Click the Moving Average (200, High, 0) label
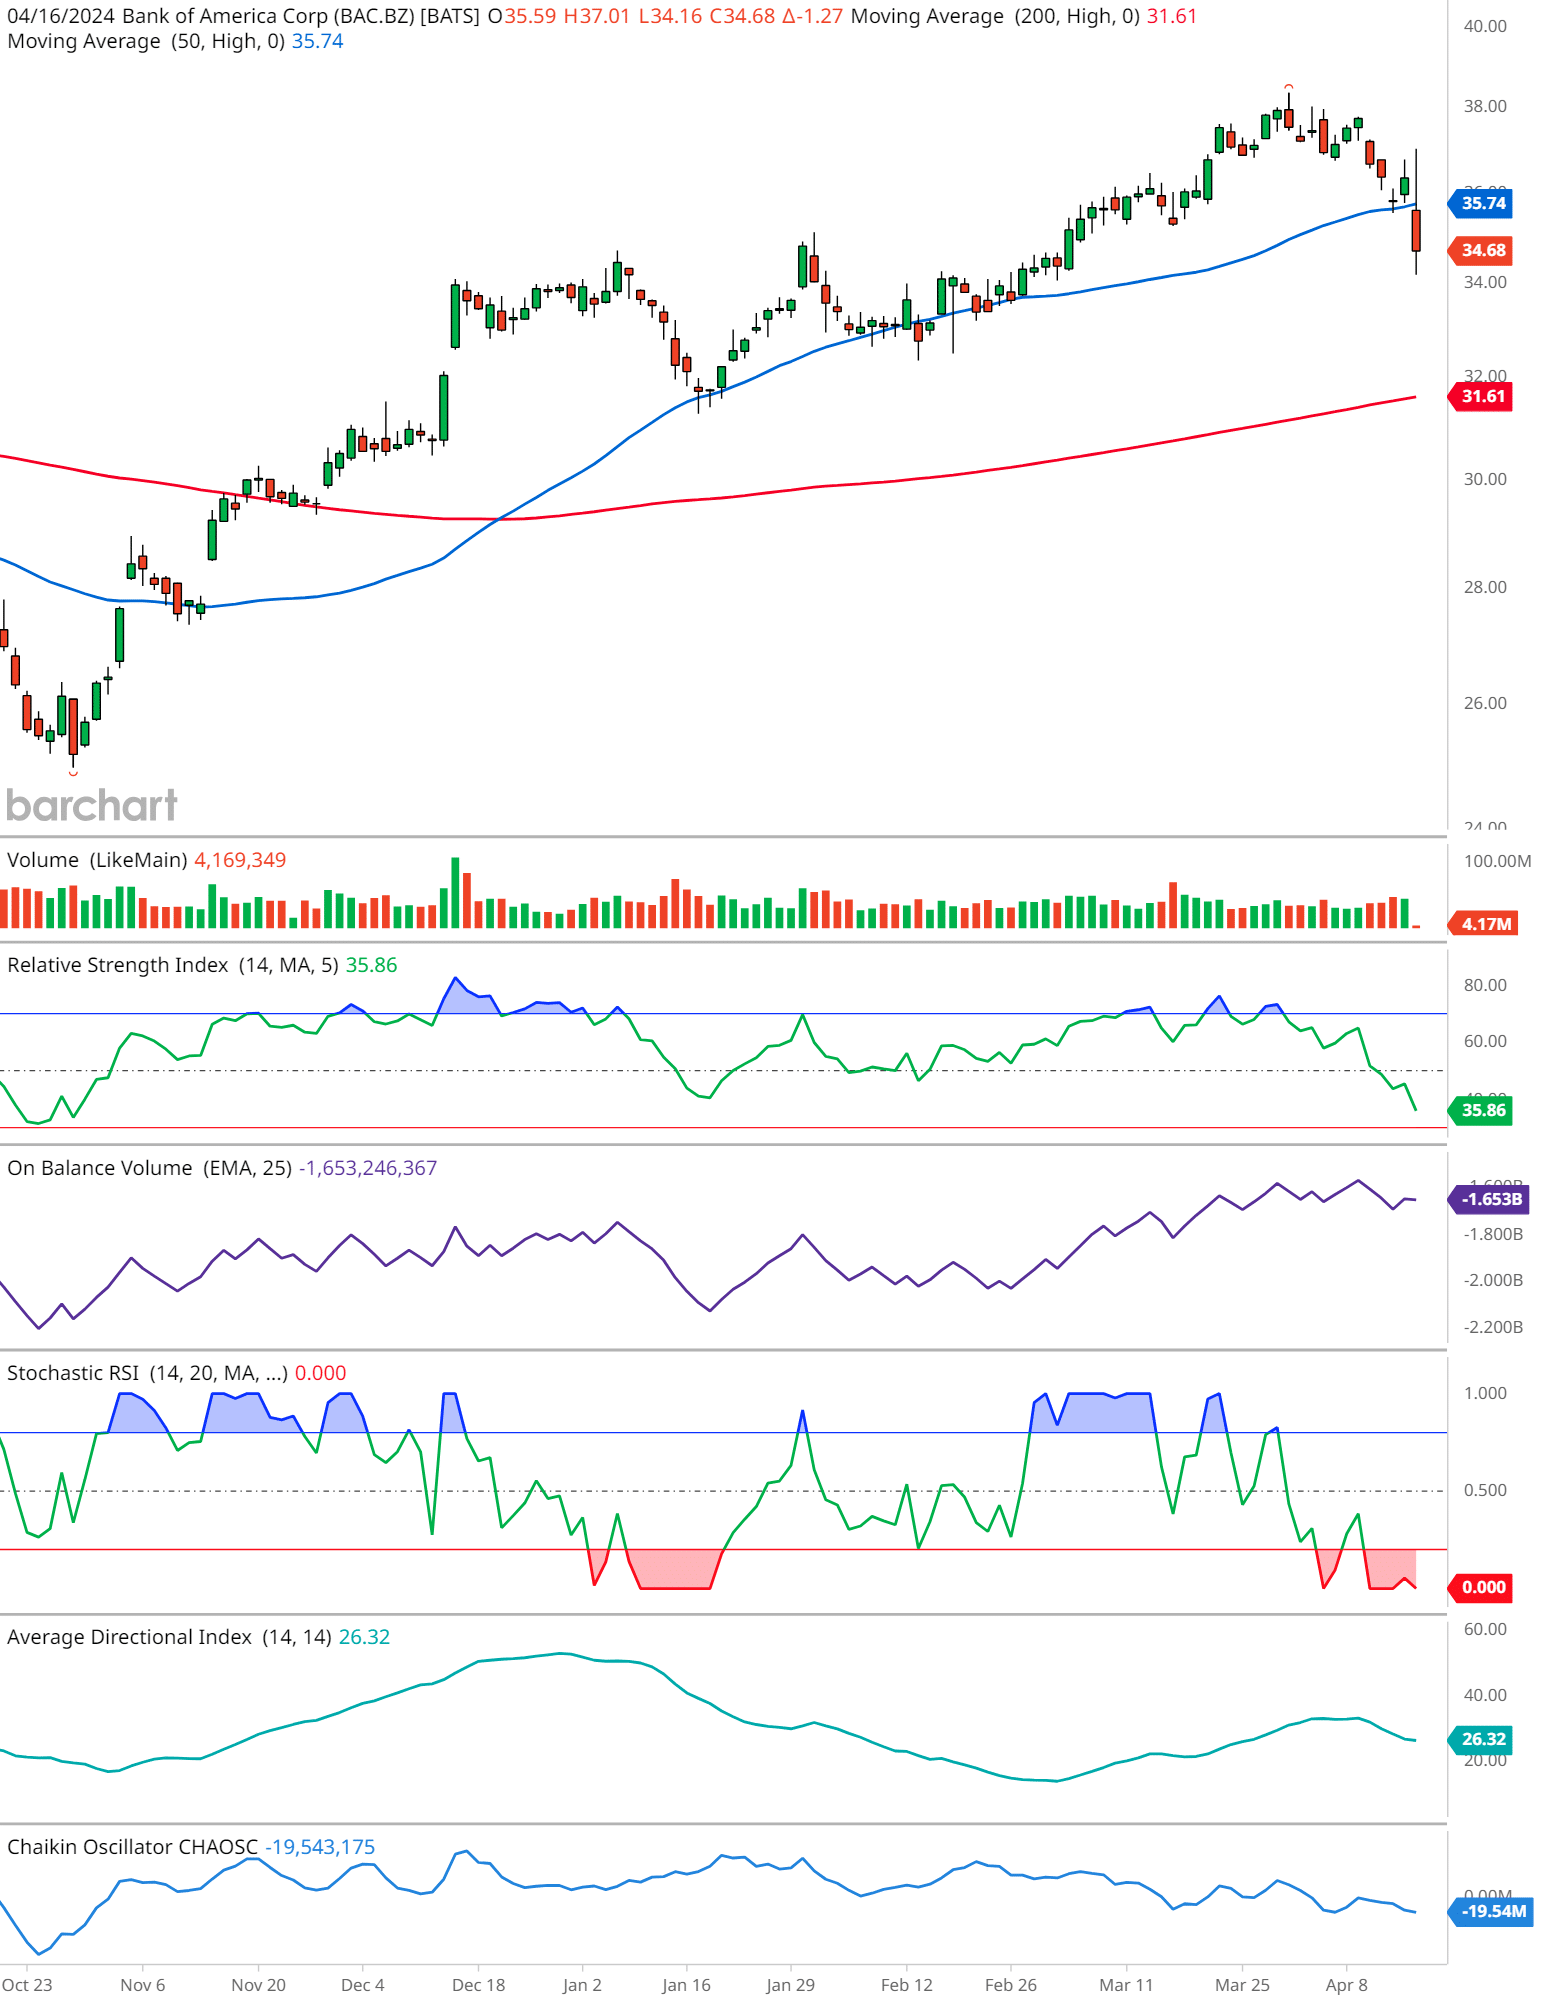The width and height of the screenshot is (1544, 2003). 995,16
